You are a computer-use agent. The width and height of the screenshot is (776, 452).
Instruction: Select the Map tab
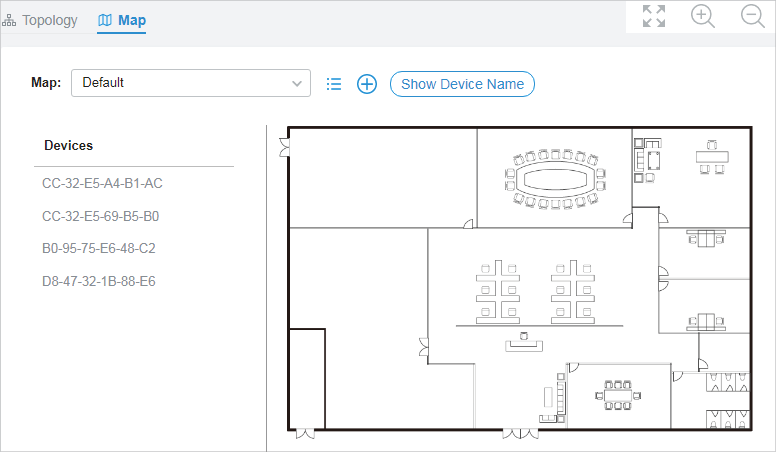[122, 20]
